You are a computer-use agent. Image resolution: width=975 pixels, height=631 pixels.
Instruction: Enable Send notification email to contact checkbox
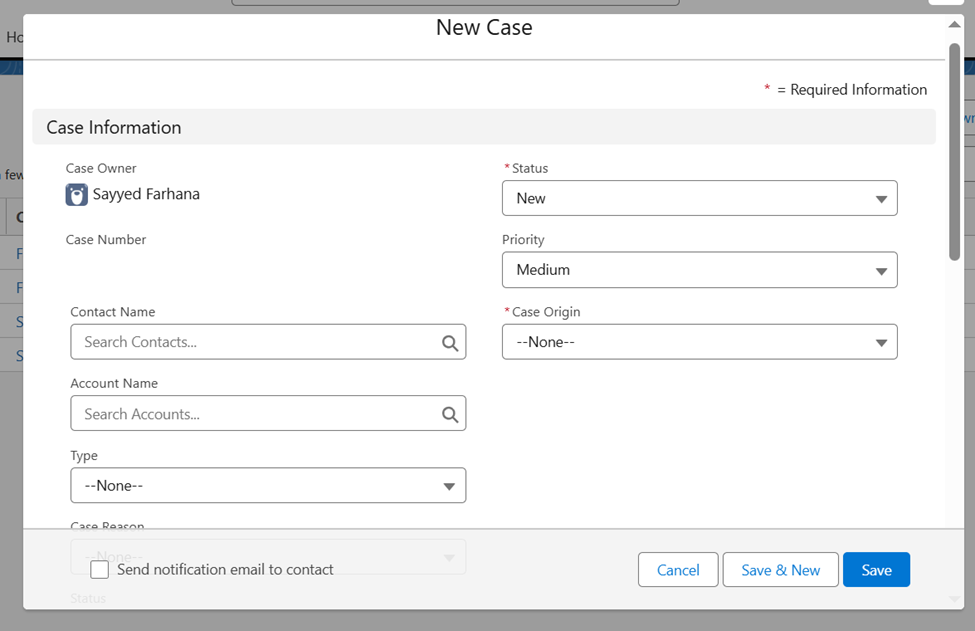100,570
